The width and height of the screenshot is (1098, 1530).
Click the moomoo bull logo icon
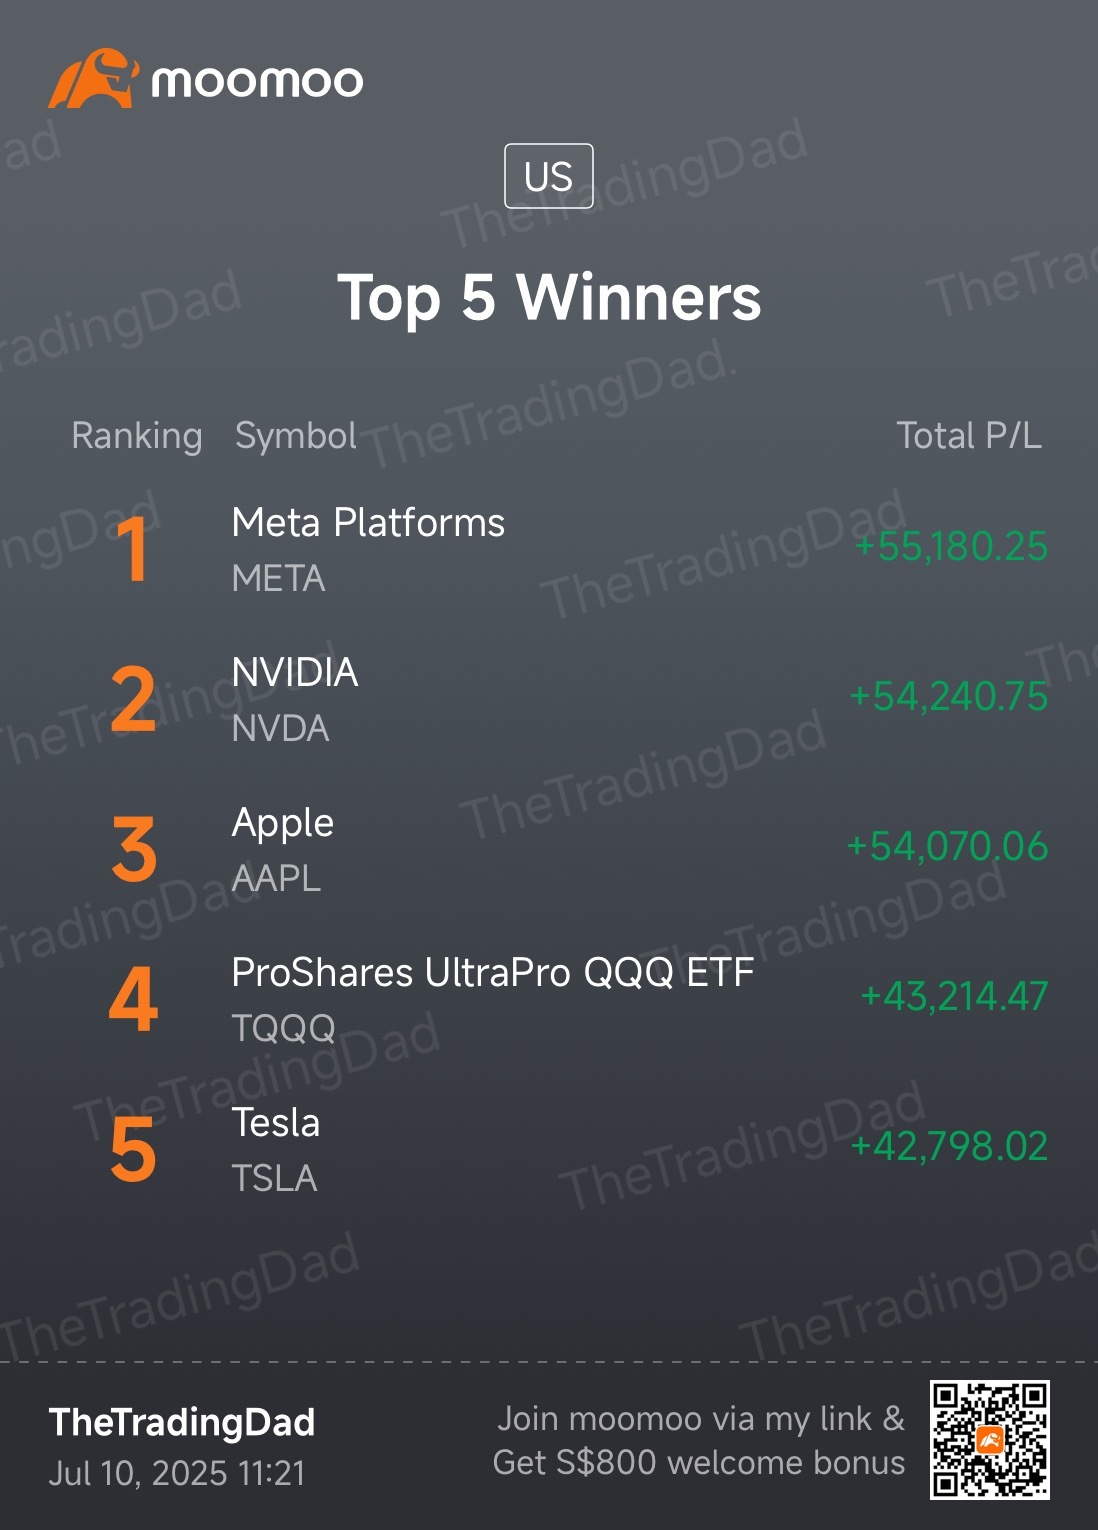pyautogui.click(x=92, y=78)
